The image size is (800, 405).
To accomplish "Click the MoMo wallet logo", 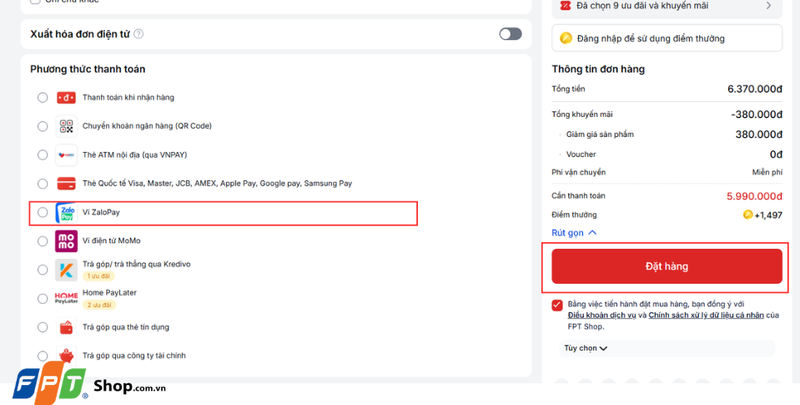I will tap(66, 241).
